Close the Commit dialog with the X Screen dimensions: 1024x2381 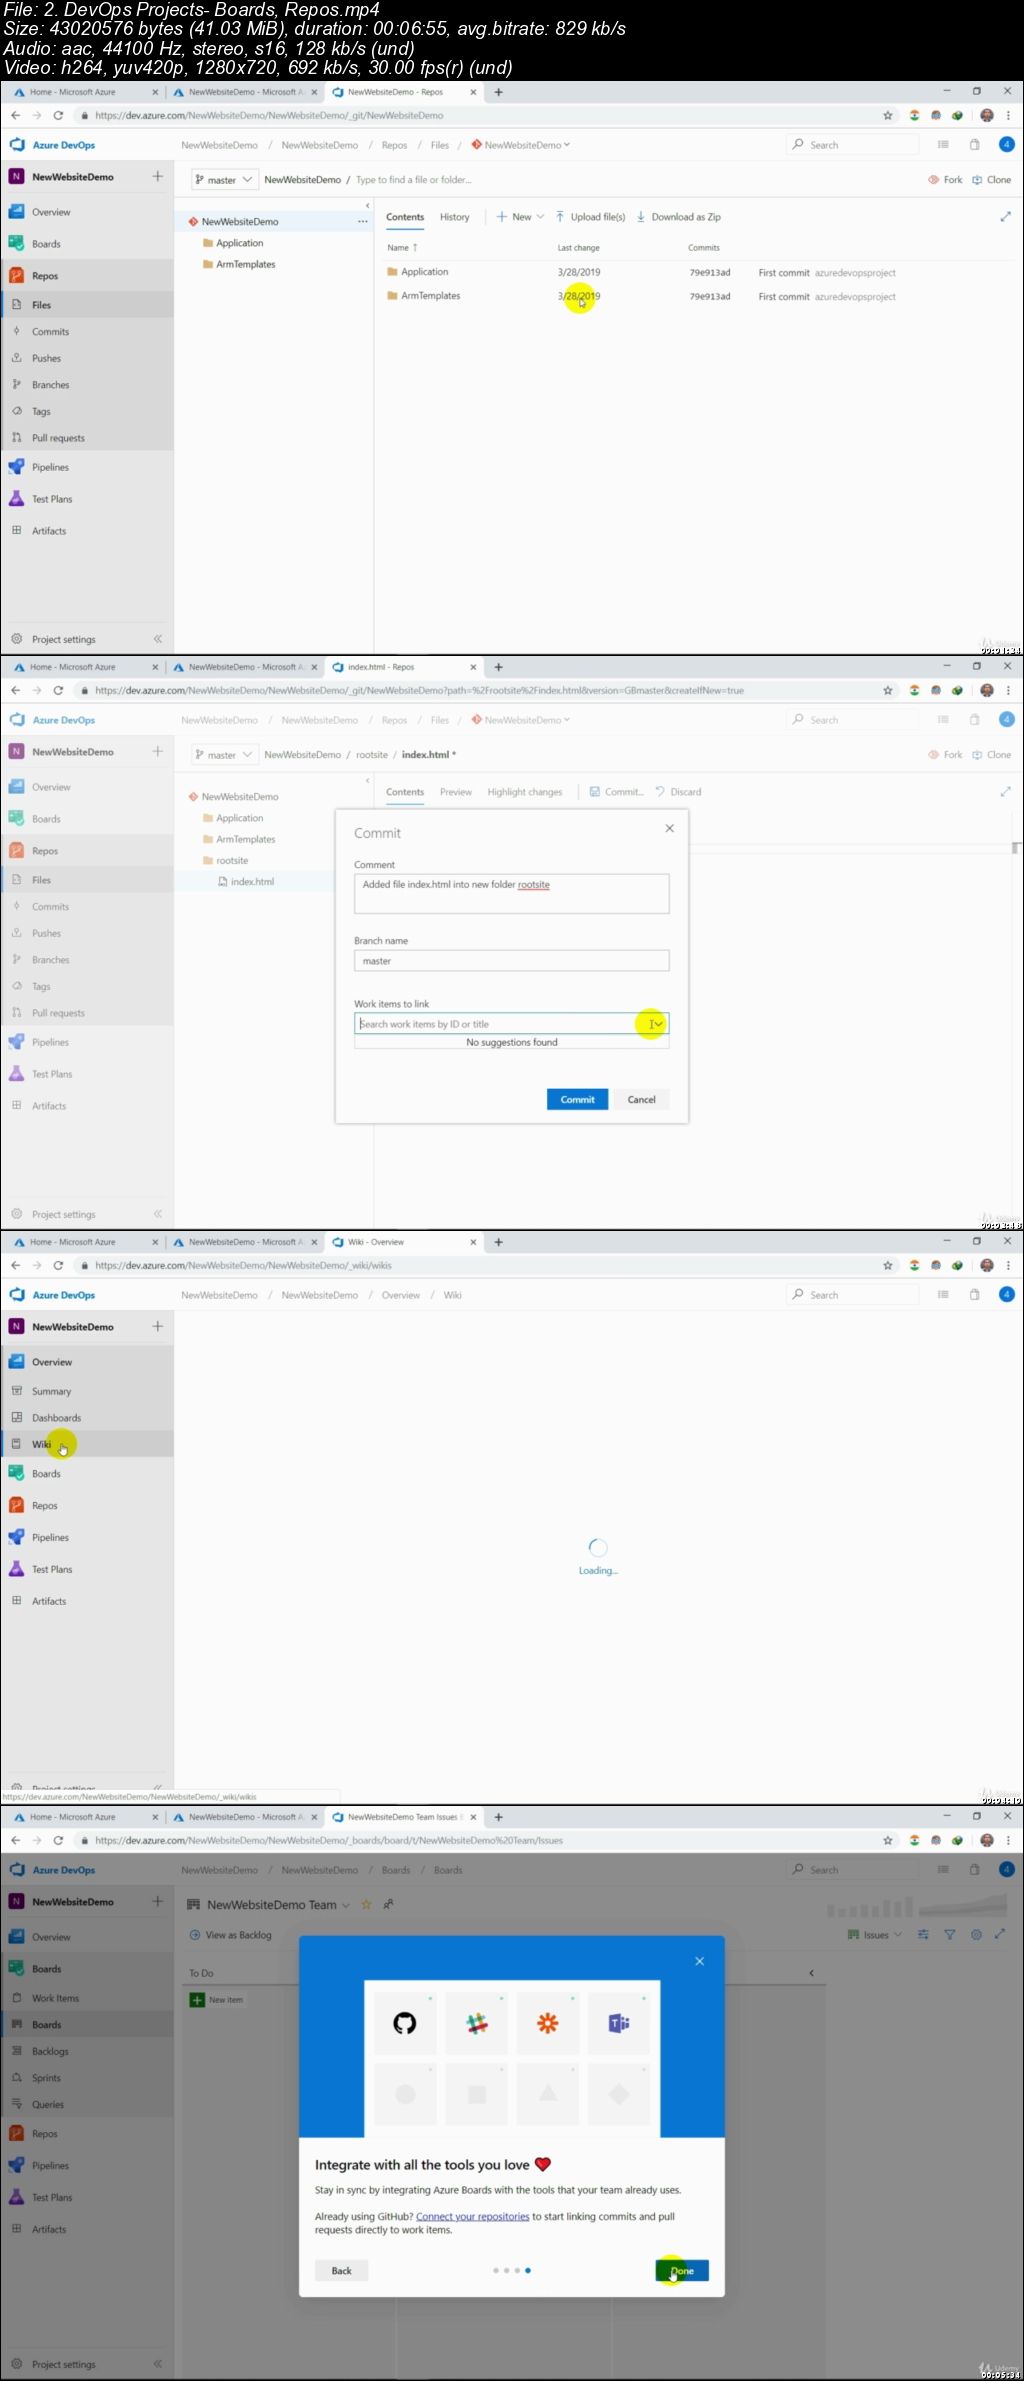[x=670, y=828]
